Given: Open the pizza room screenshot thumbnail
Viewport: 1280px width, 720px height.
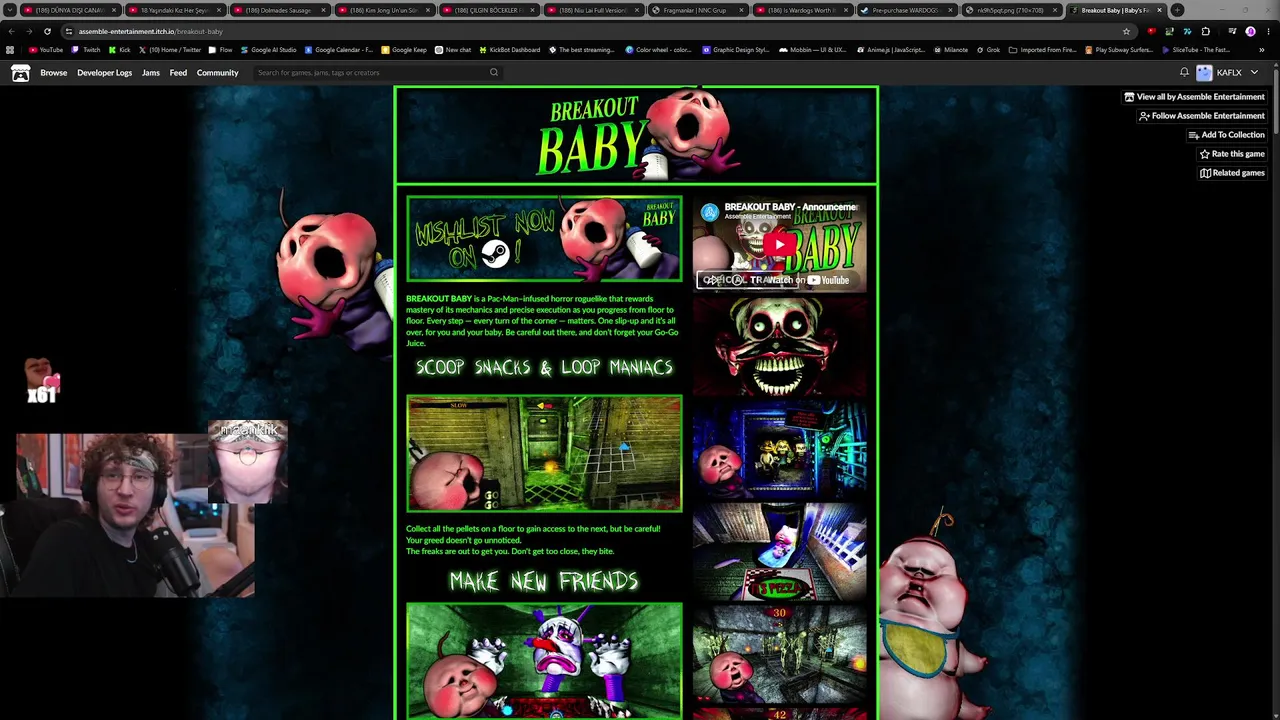Looking at the screenshot, I should [780, 551].
